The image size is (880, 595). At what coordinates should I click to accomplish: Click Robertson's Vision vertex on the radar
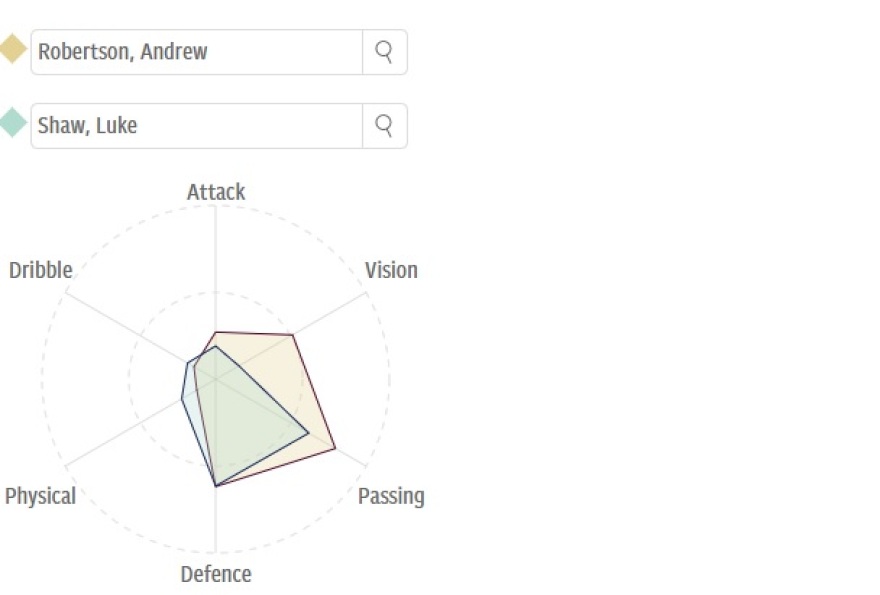click(292, 335)
